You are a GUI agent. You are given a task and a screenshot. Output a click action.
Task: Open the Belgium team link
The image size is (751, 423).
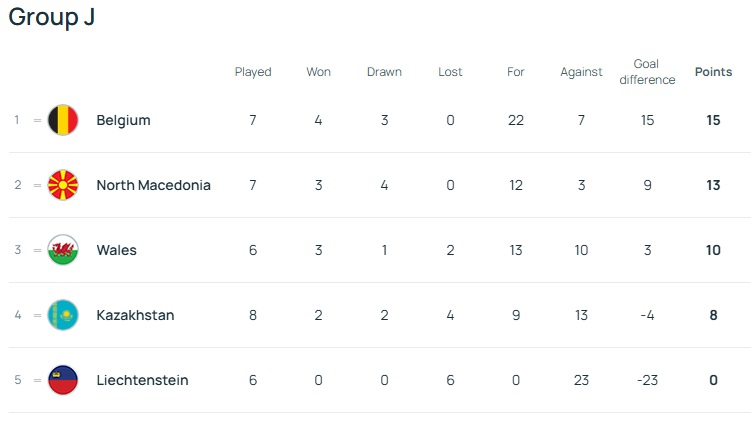123,120
